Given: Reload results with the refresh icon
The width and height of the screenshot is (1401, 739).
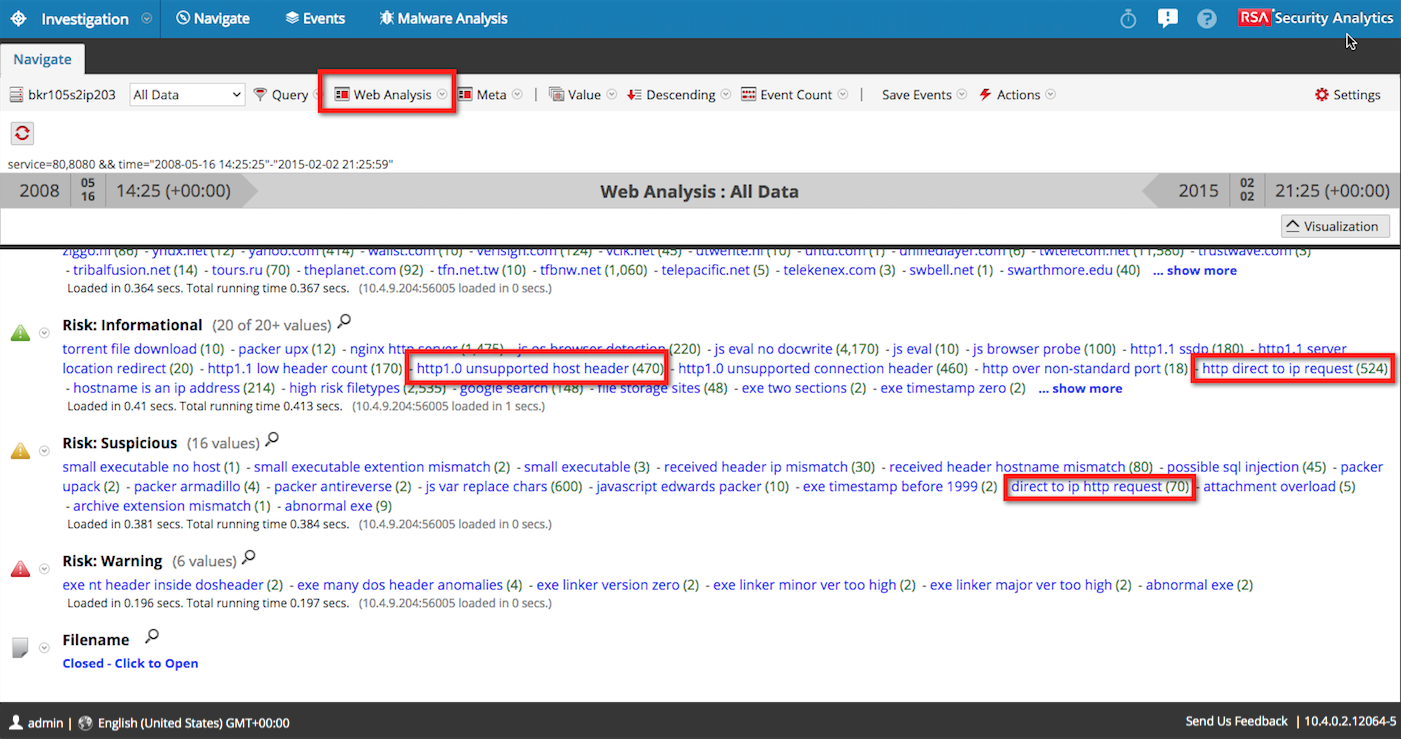Looking at the screenshot, I should pos(22,133).
